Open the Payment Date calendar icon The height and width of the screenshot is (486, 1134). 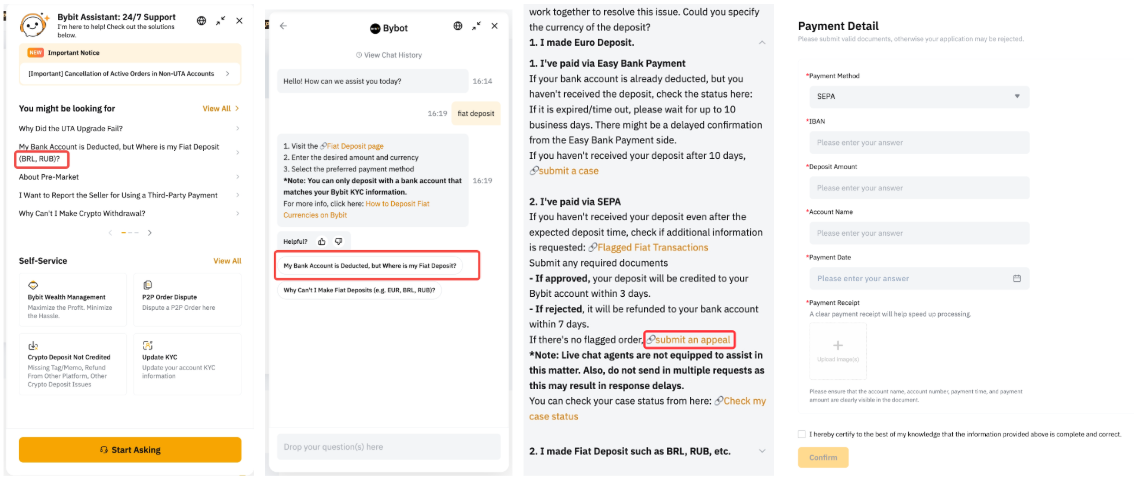click(1017, 278)
